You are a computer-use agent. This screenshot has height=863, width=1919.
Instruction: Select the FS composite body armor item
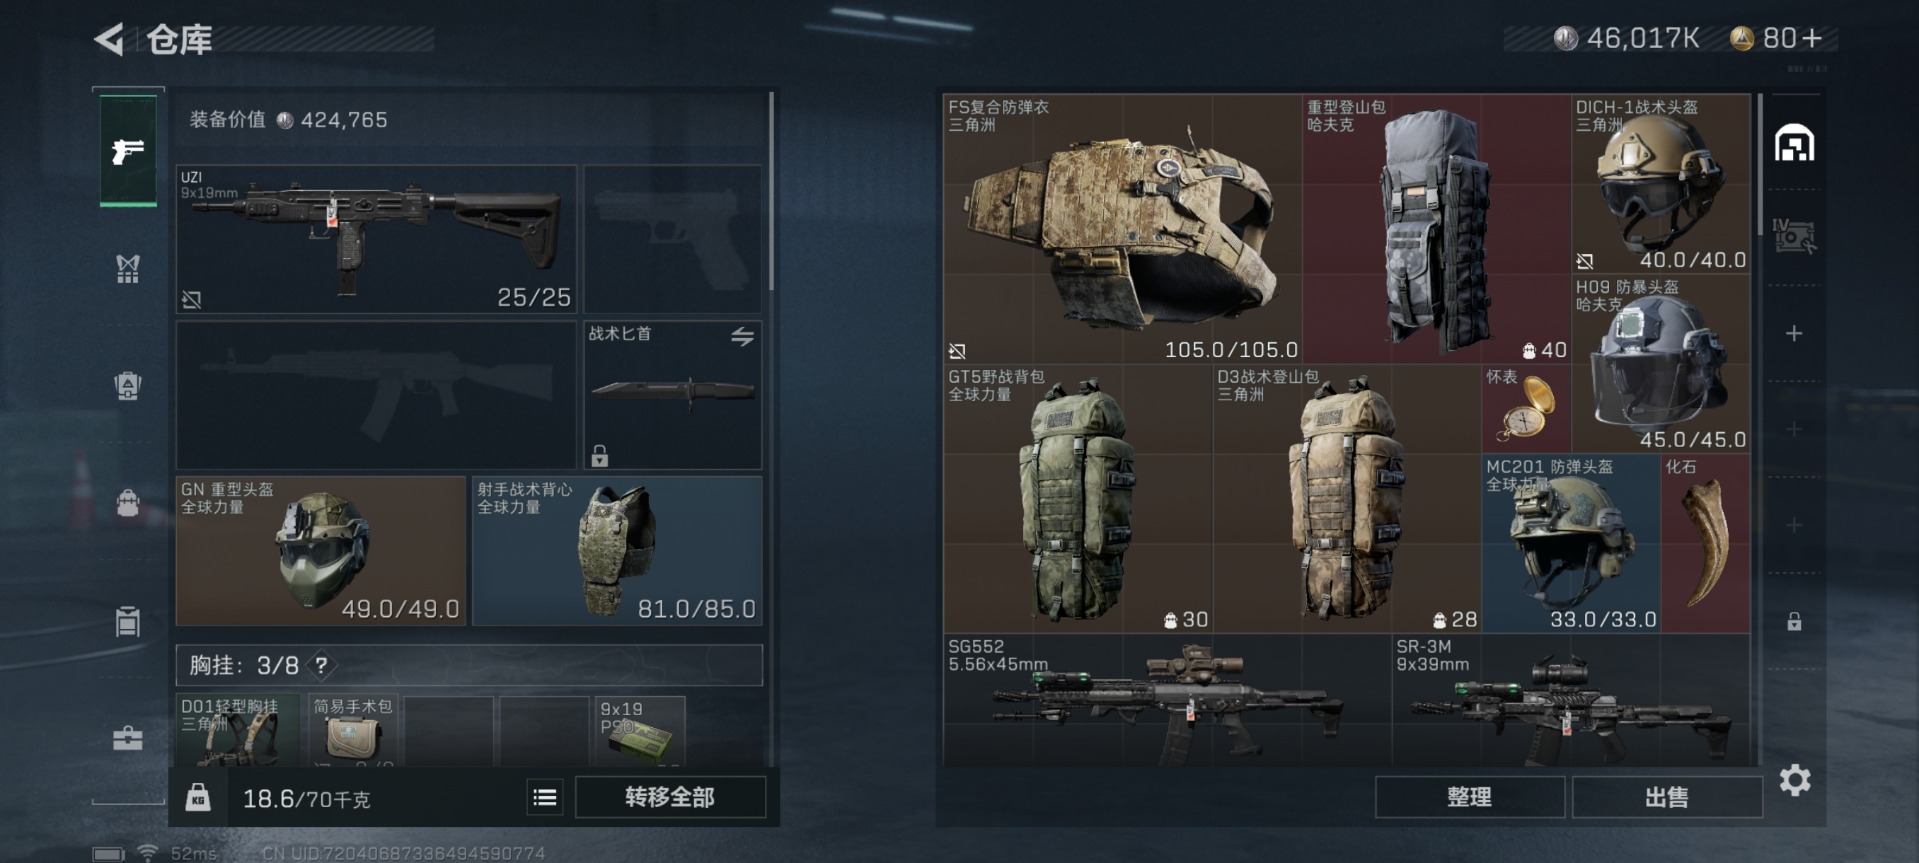click(1122, 229)
